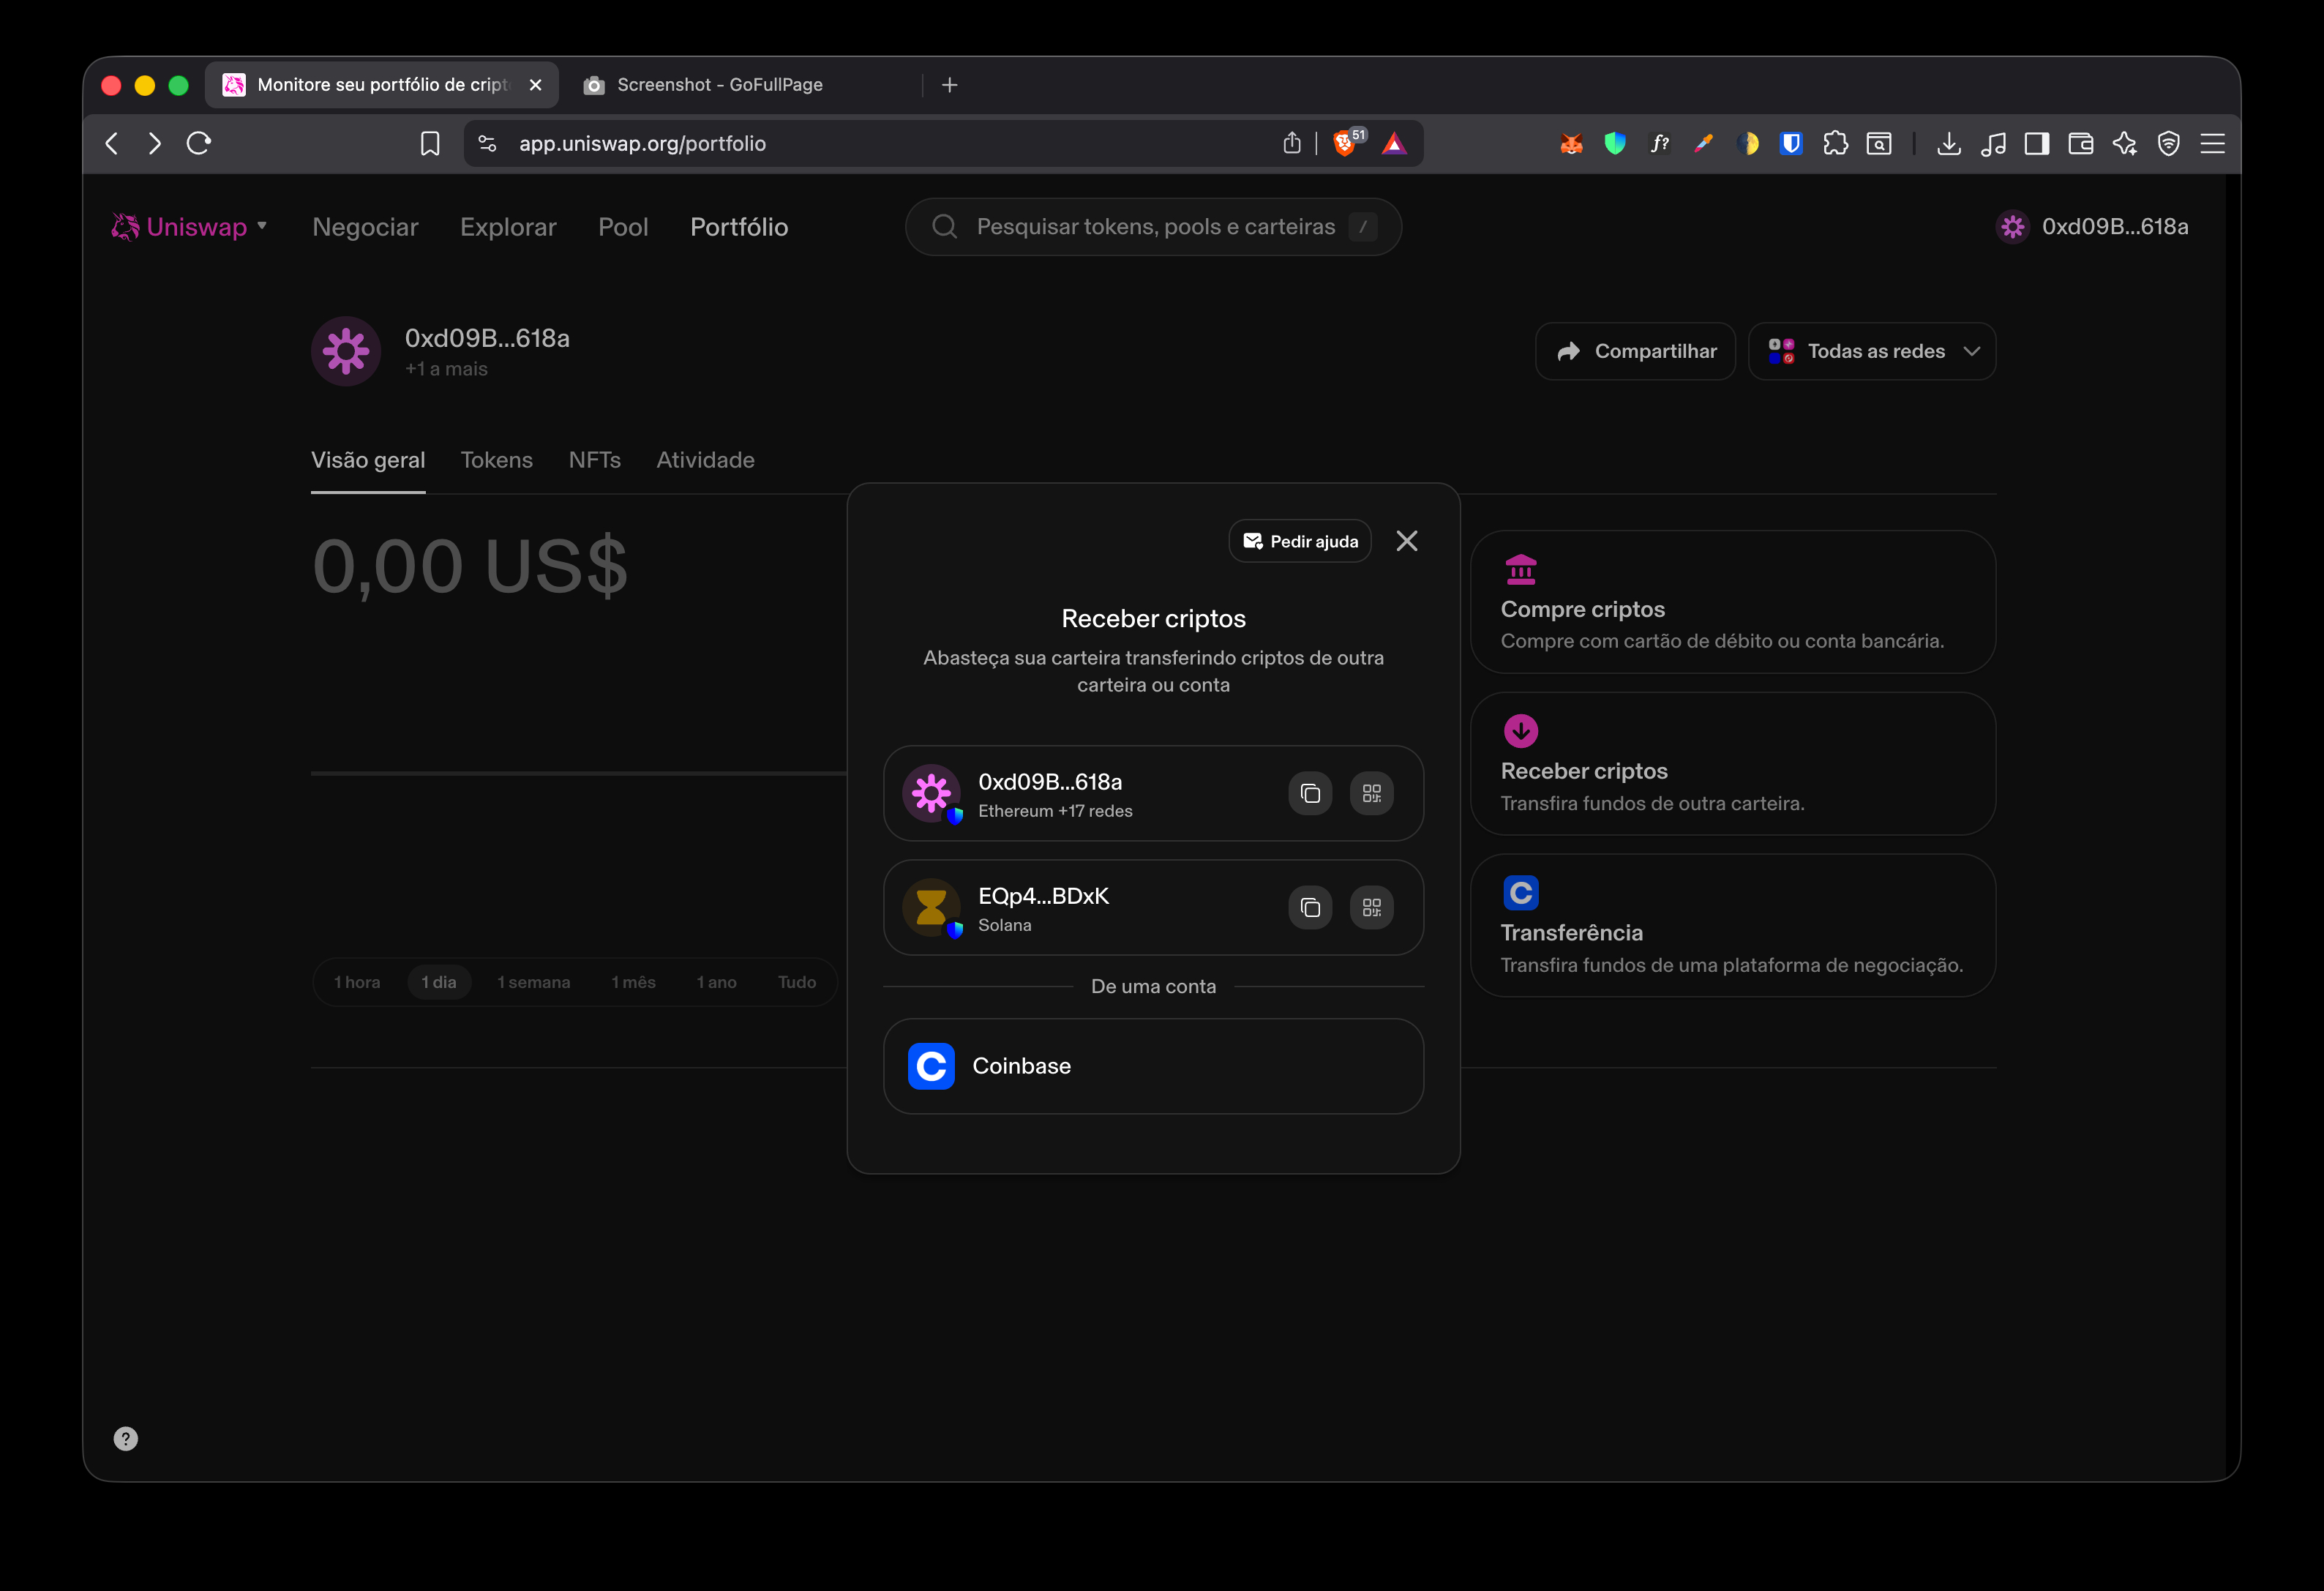This screenshot has height=1591, width=2324.
Task: Show QR code for EQp4...BDxK Solana address
Action: 1371,907
